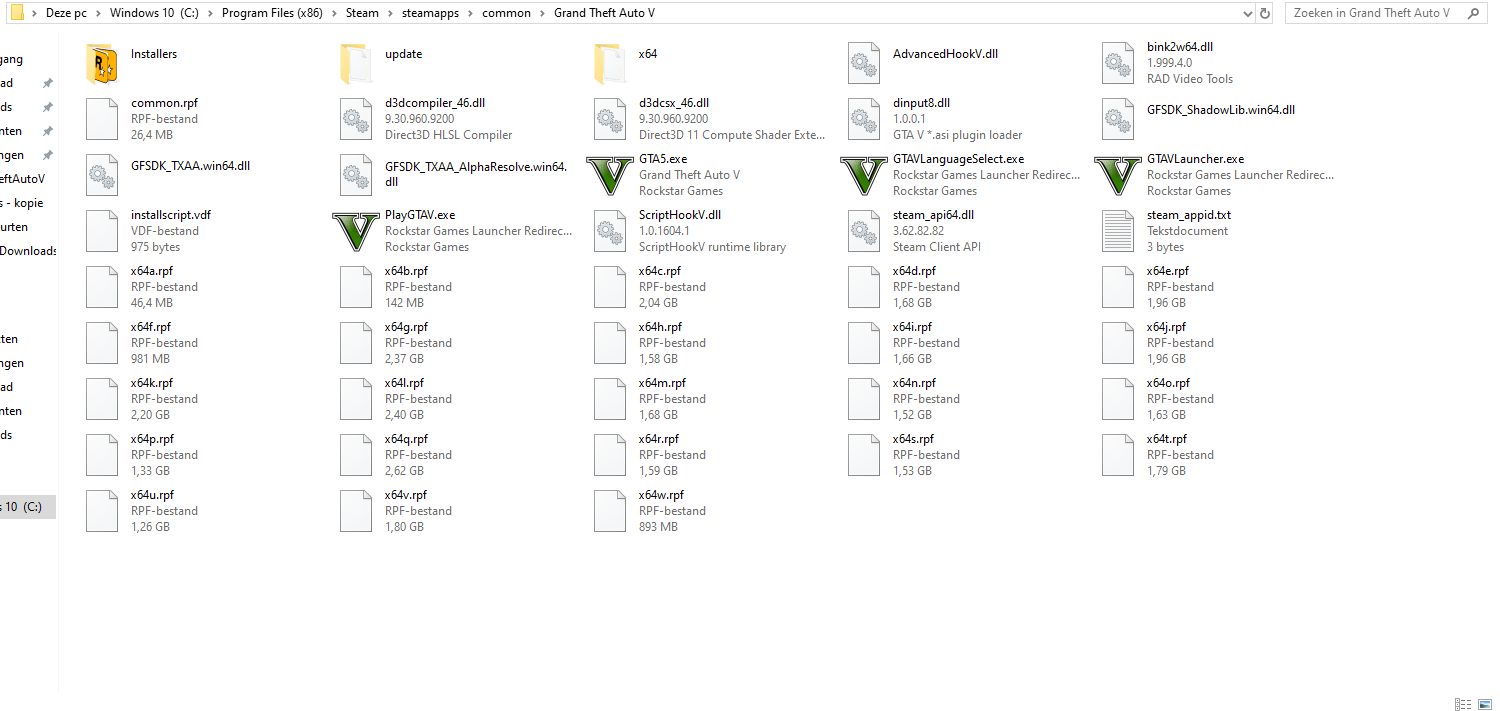The height and width of the screenshot is (711, 1500).
Task: Select the x64n.rpf file name
Action: pyautogui.click(x=914, y=383)
